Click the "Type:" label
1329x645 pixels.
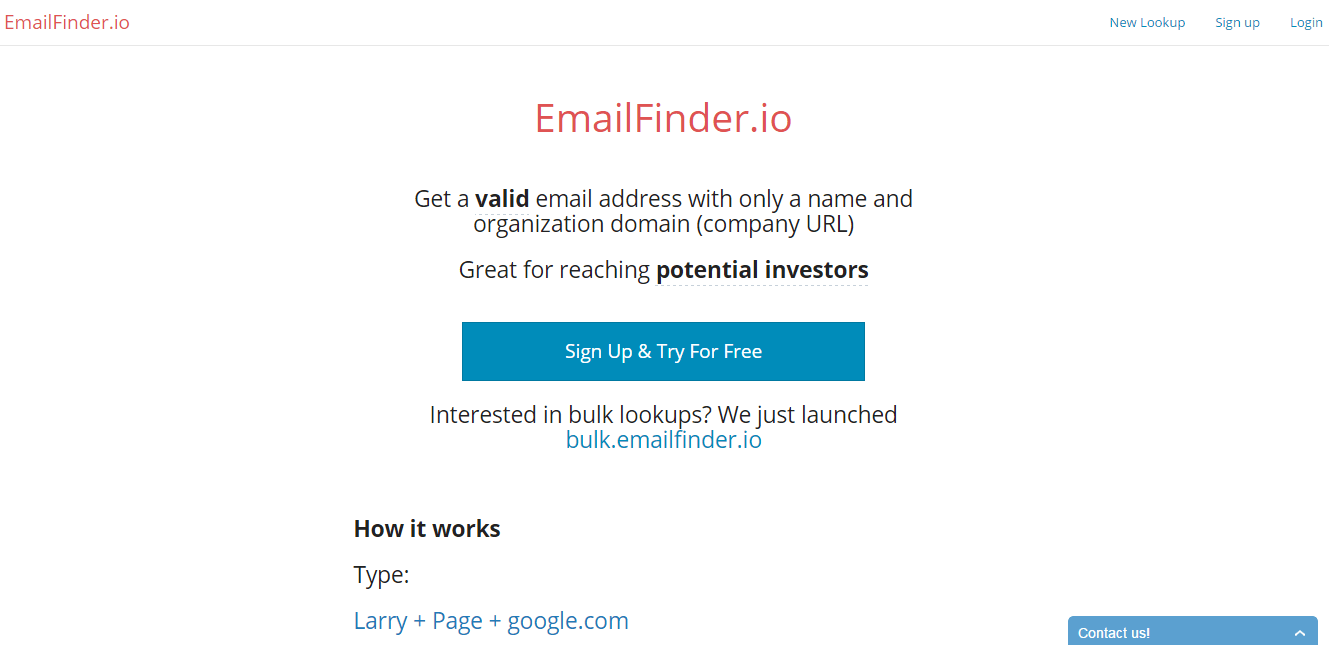[381, 575]
